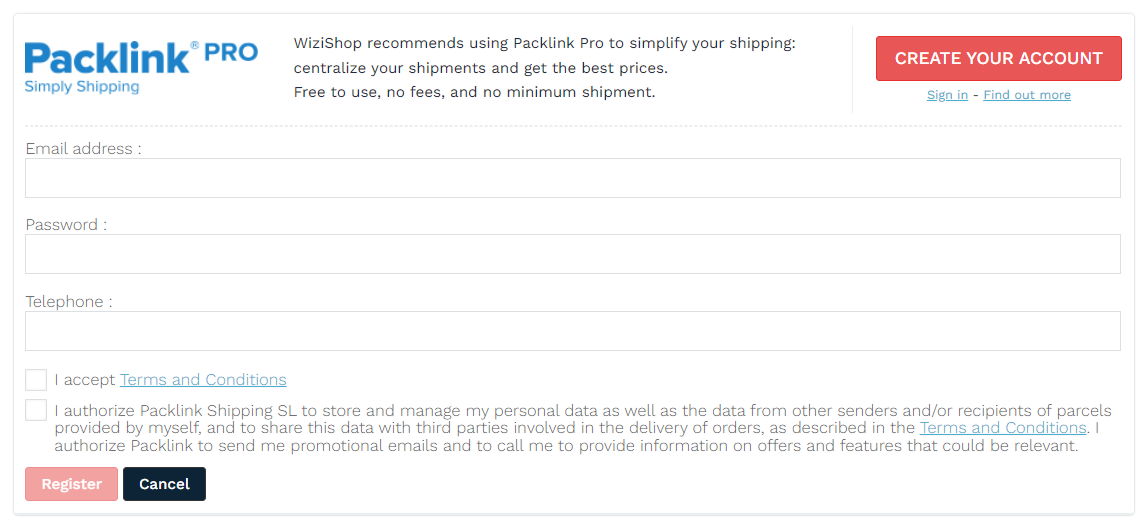This screenshot has width=1145, height=528.
Task: Click the "I accept" label text
Action: [85, 380]
